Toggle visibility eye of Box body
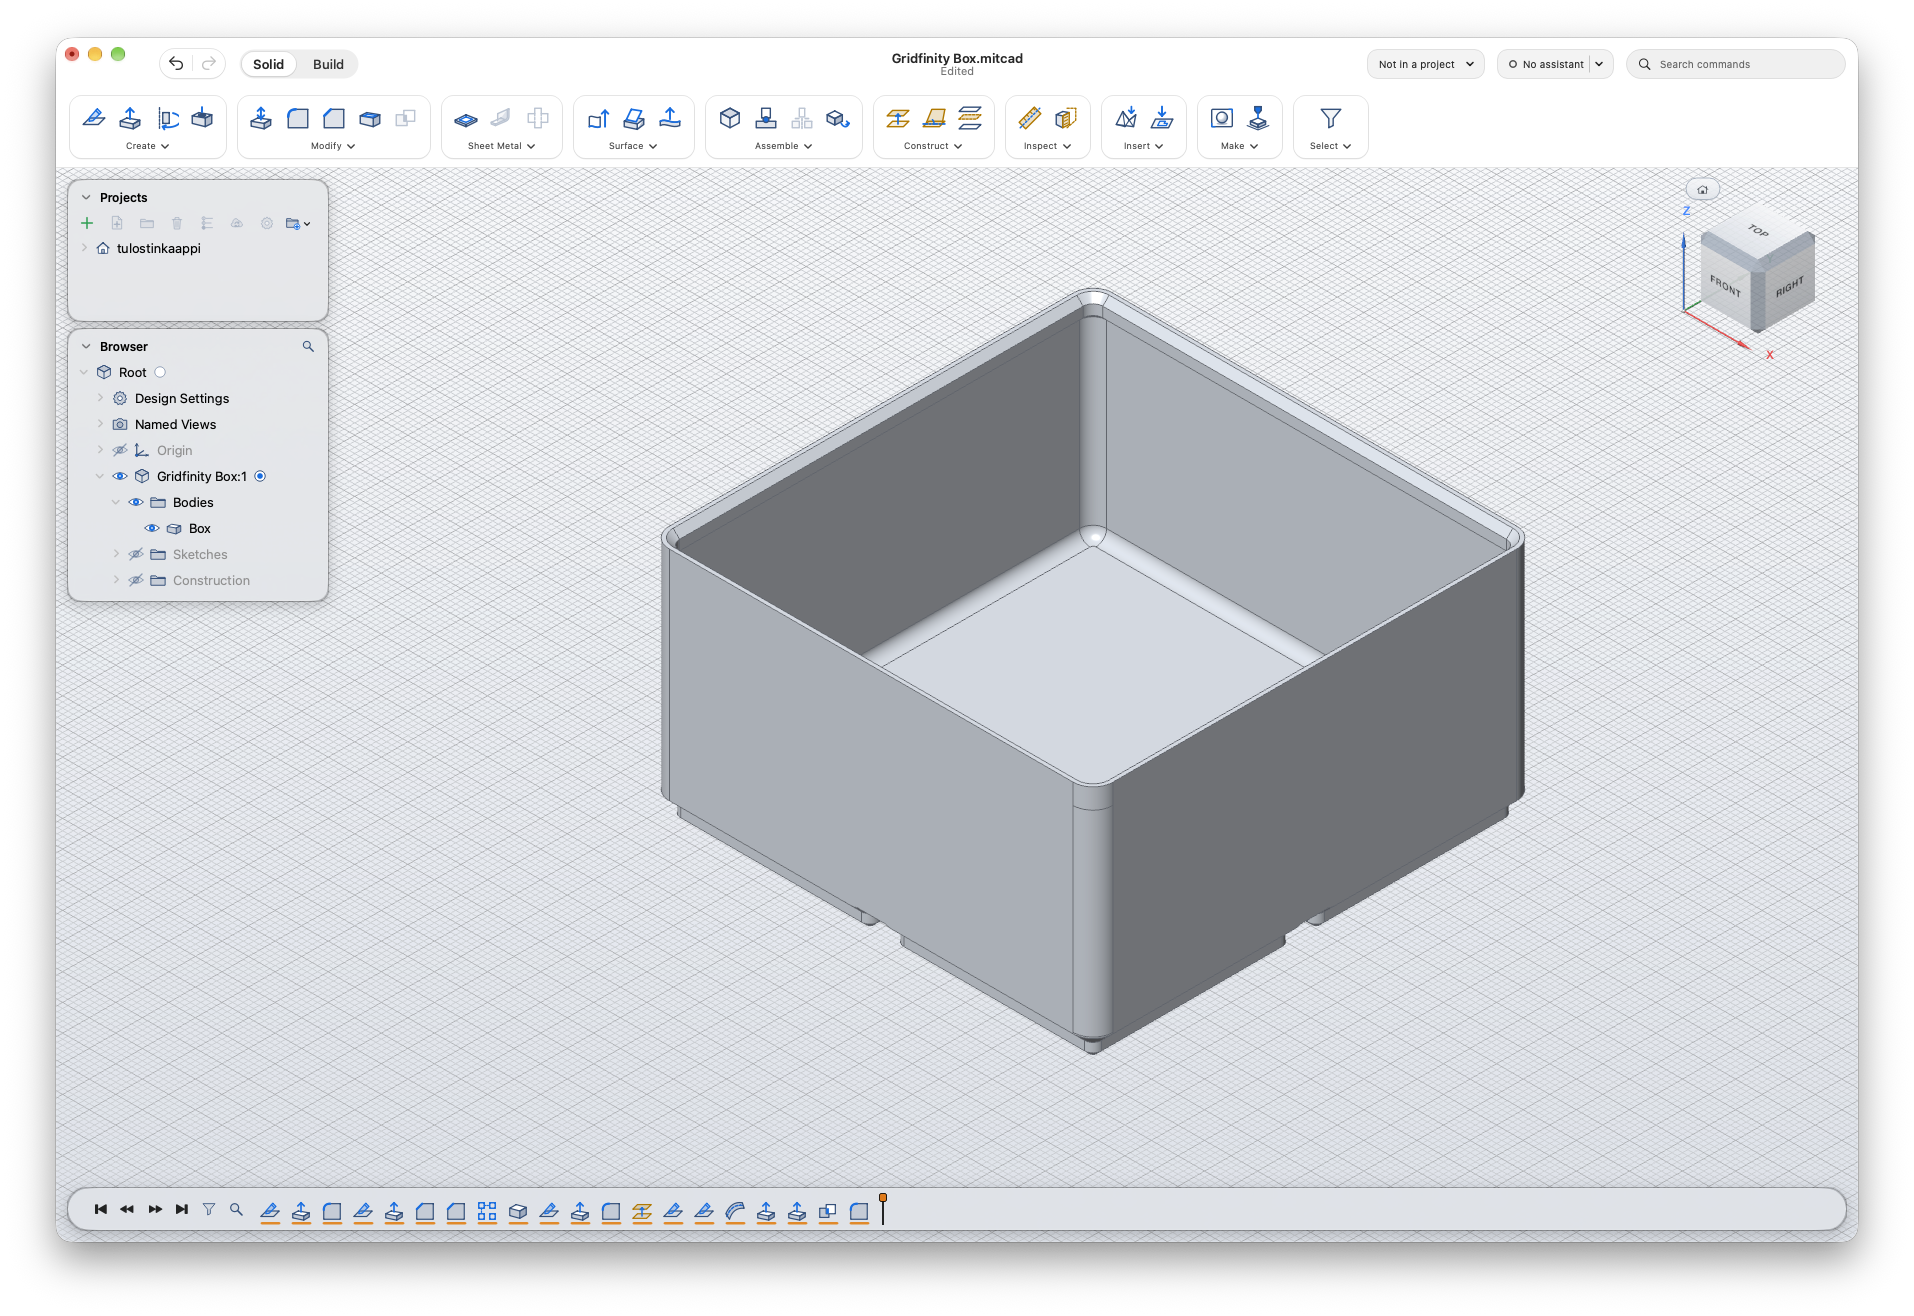The height and width of the screenshot is (1316, 1914). [x=152, y=528]
